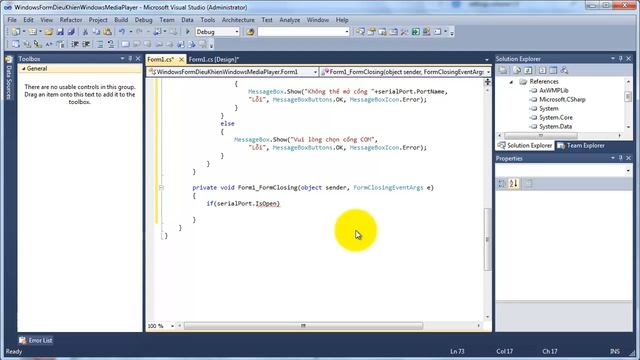Open the class navigation dropdown WindowsFormDieuKhienWindowsMediaPlayer.Form1

click(315, 72)
